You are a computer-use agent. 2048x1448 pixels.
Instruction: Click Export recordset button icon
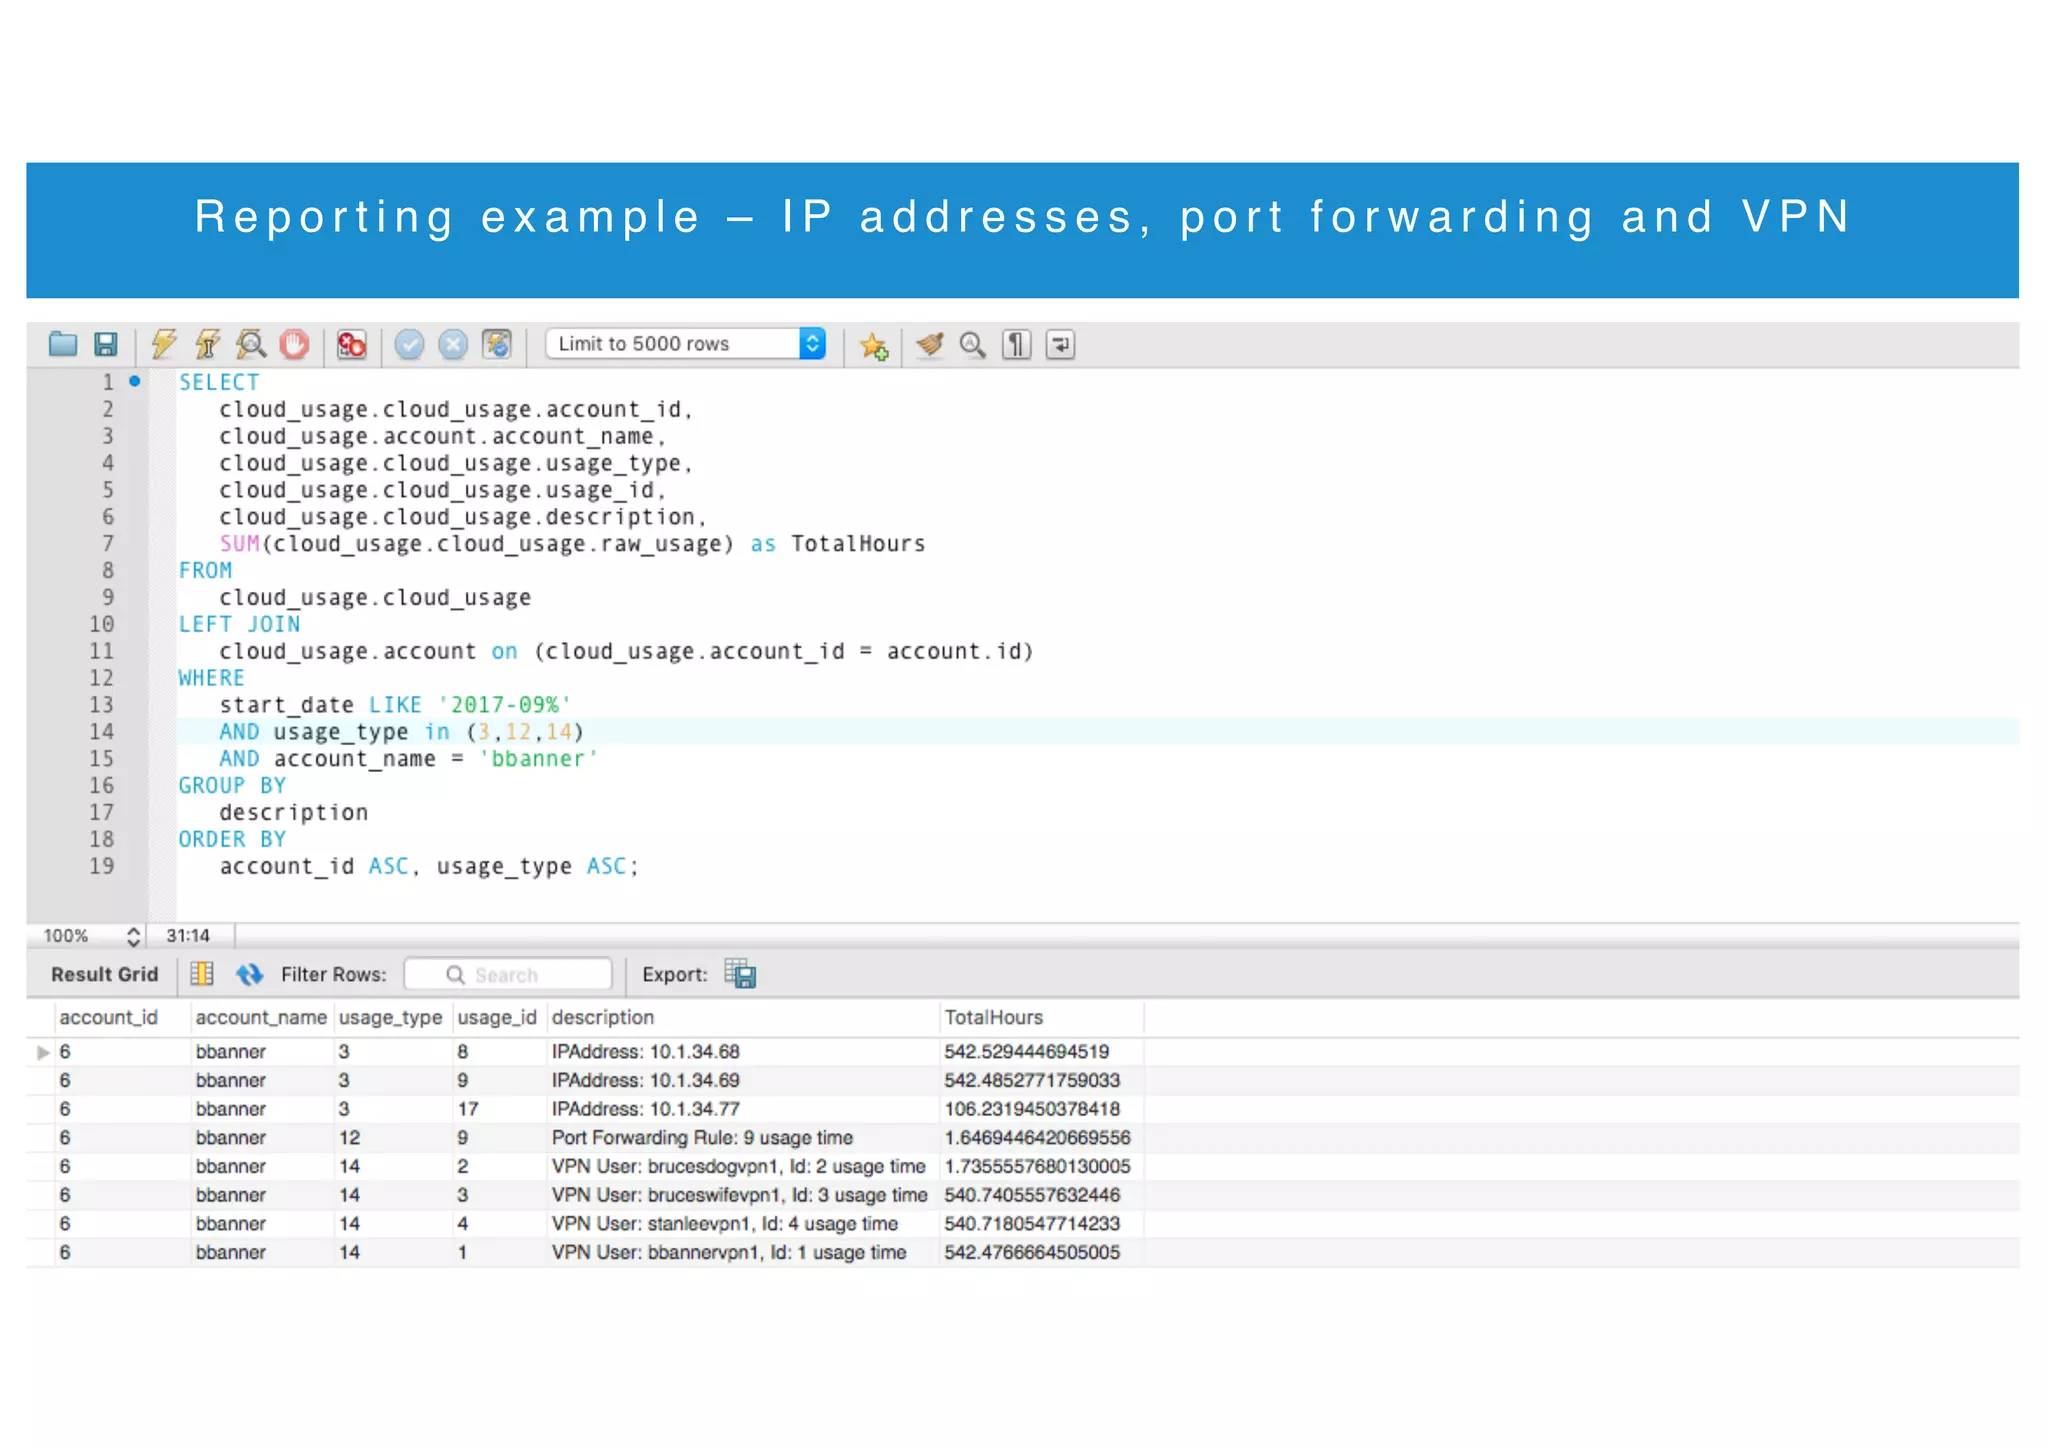pyautogui.click(x=740, y=974)
